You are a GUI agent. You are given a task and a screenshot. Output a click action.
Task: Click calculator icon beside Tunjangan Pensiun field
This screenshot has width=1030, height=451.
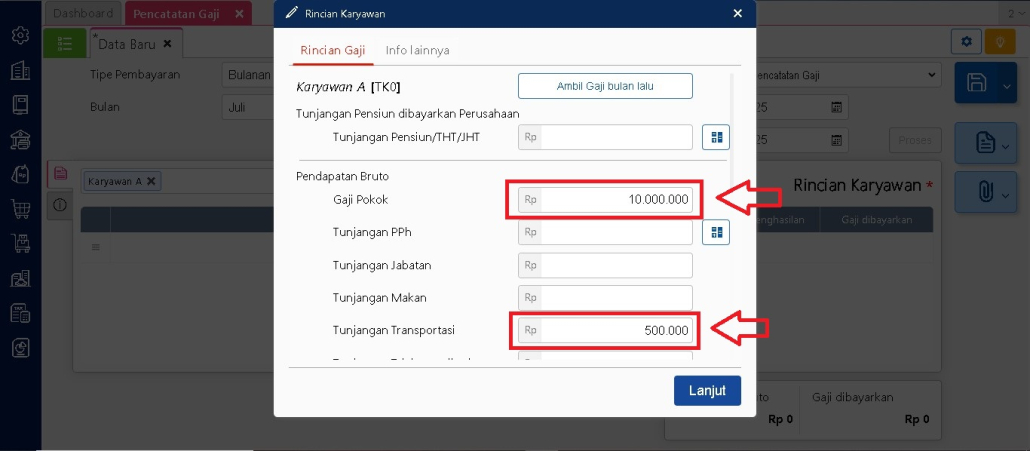tap(716, 137)
